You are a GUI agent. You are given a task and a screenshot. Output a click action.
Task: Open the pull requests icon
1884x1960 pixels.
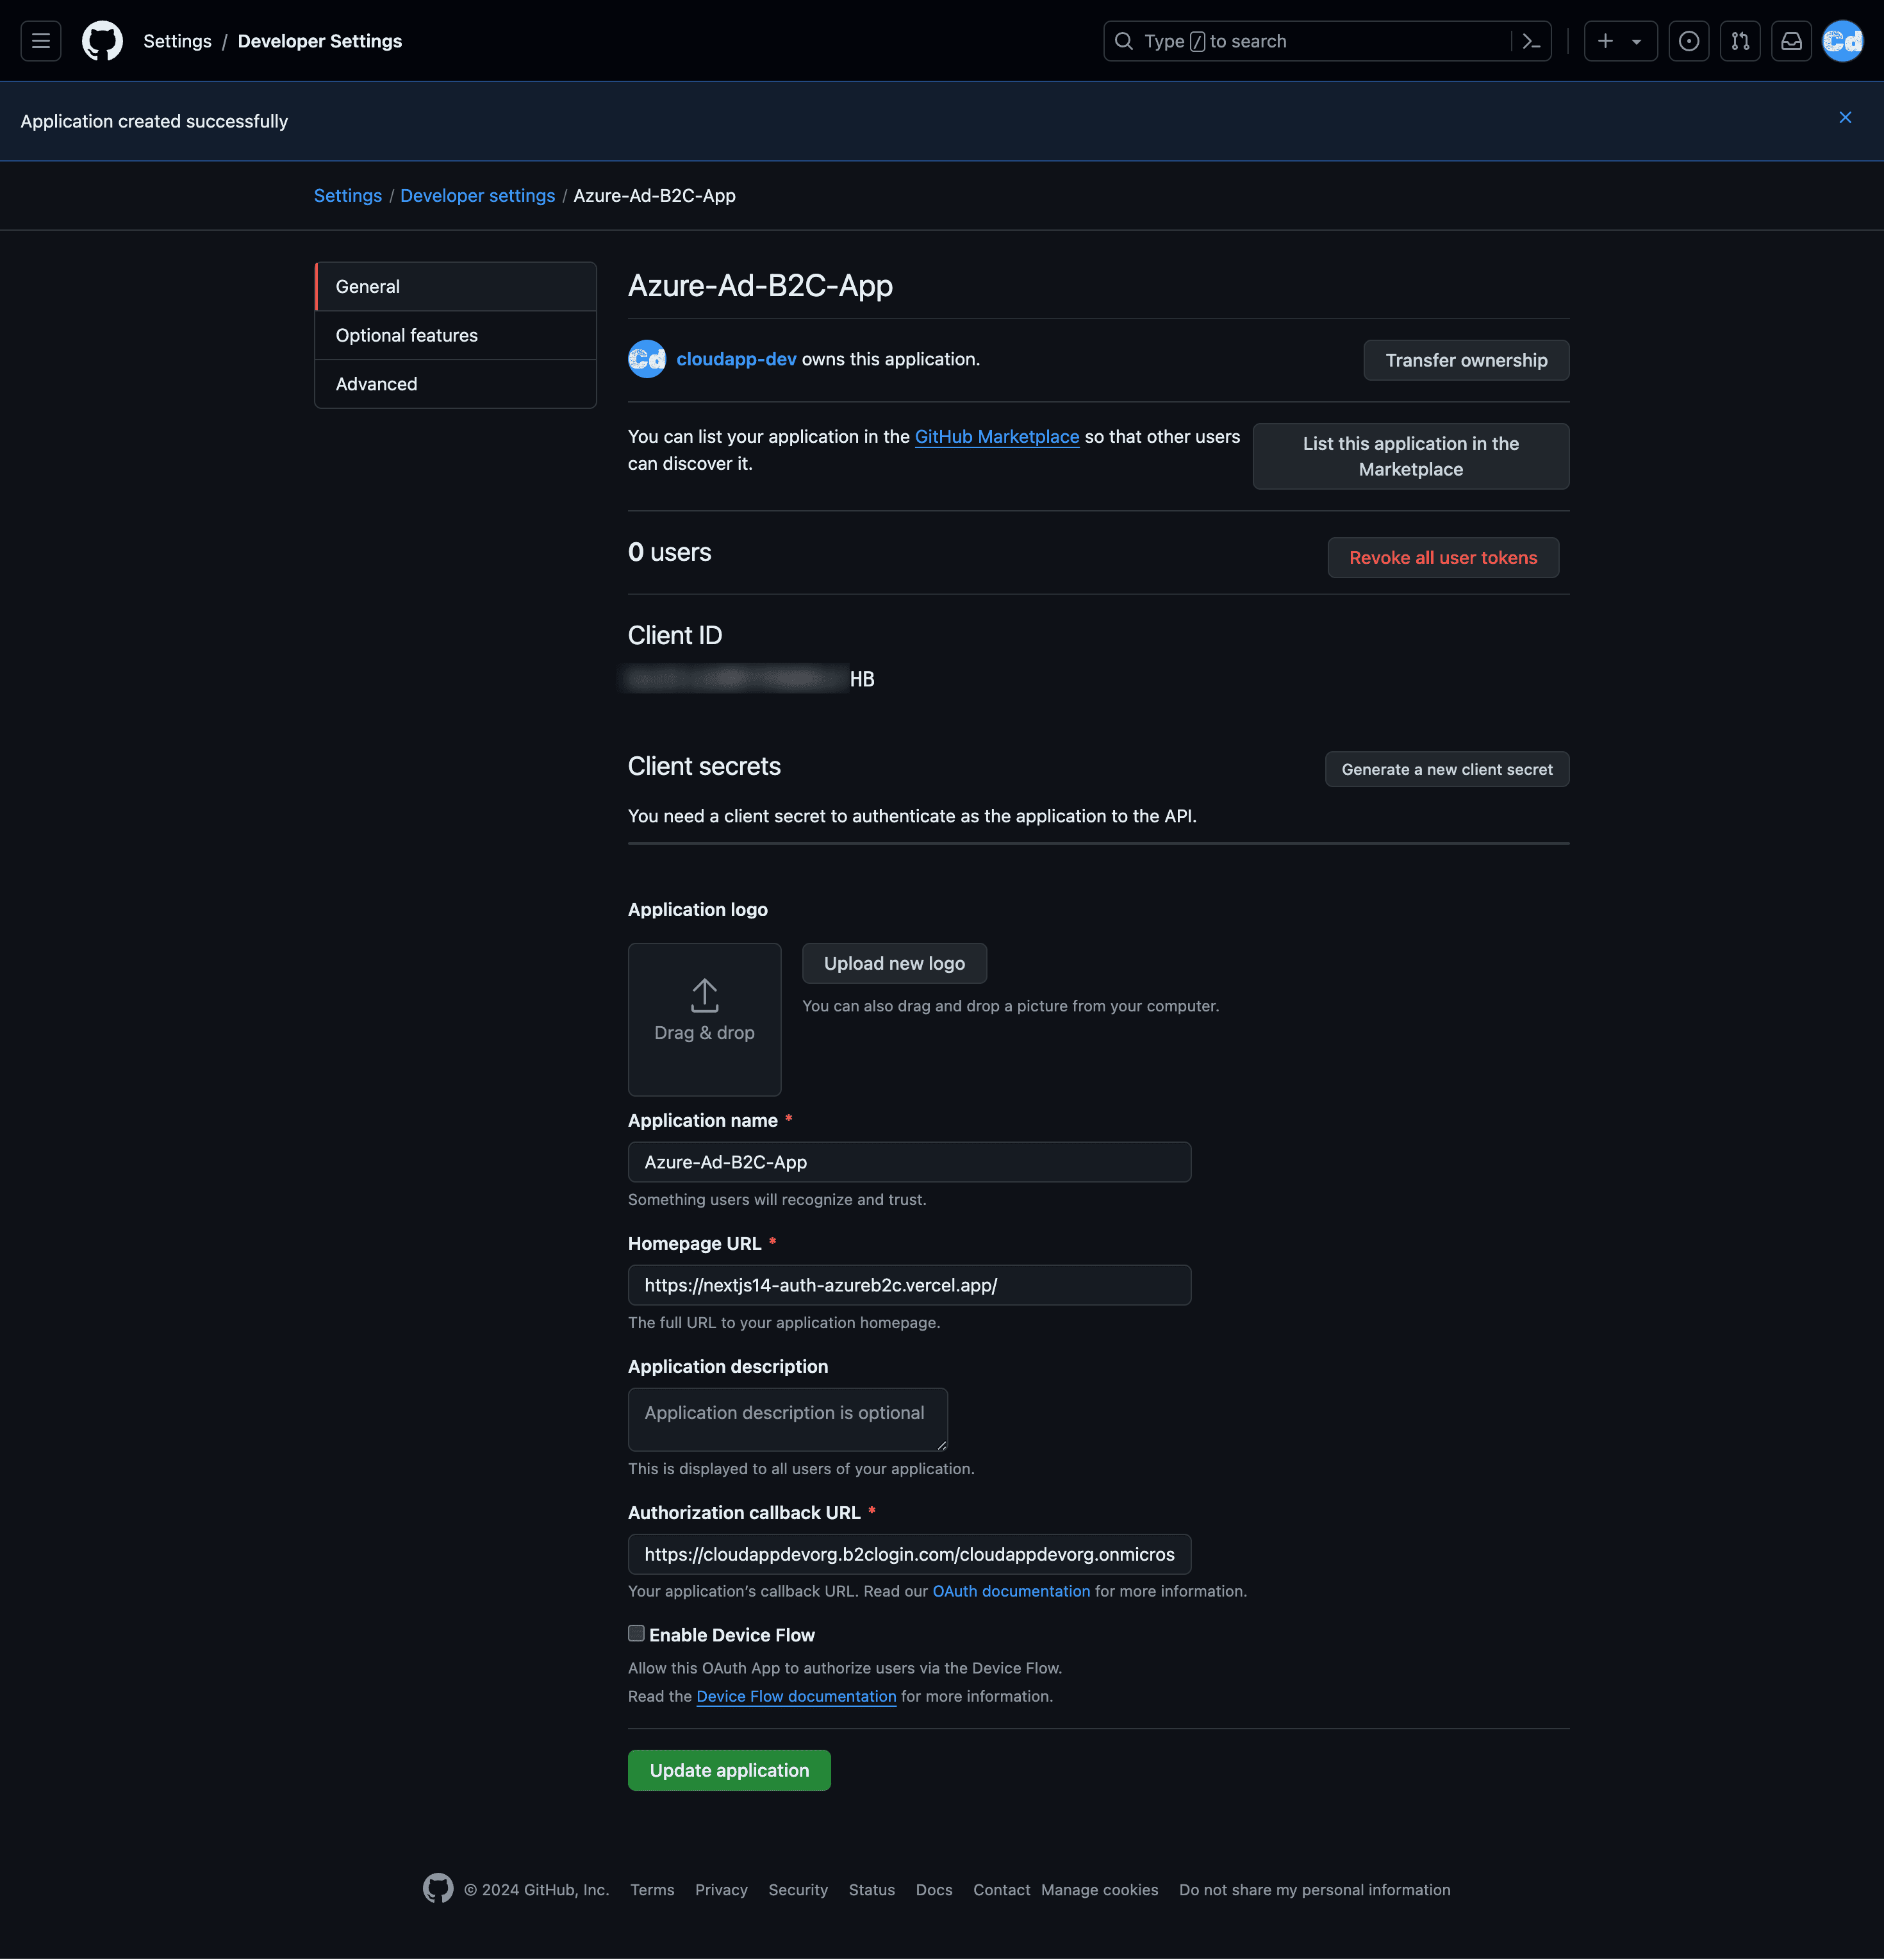[x=1740, y=41]
